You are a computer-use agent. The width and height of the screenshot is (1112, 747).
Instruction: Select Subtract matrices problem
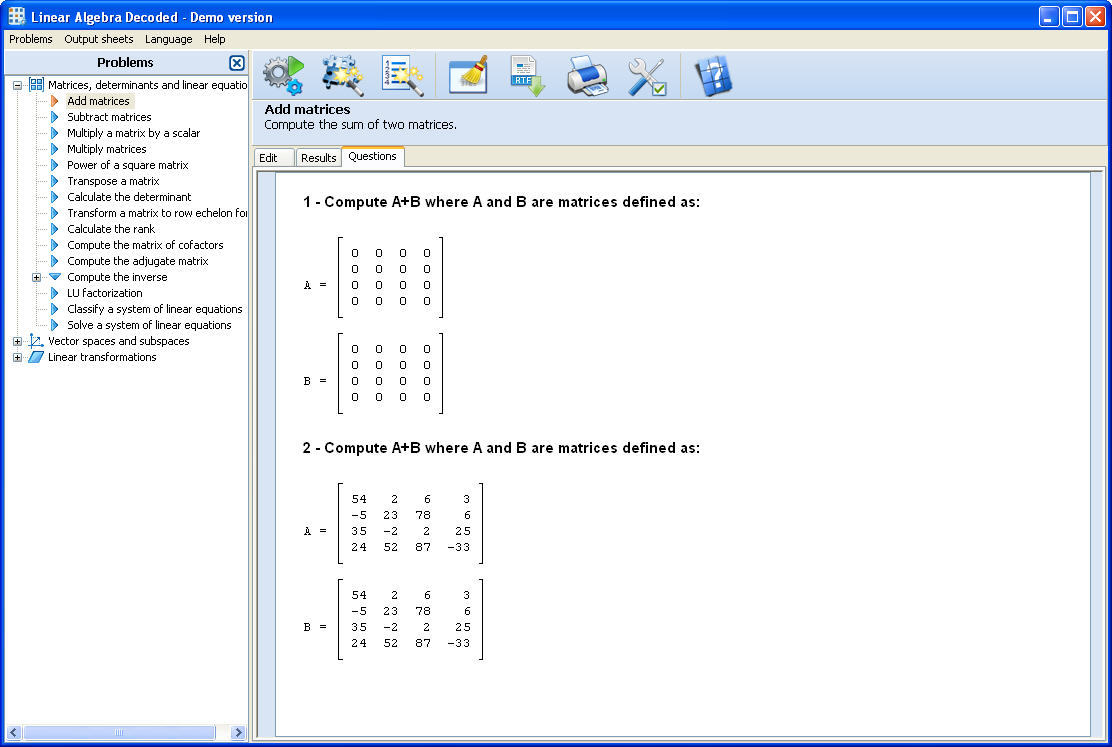(x=109, y=117)
